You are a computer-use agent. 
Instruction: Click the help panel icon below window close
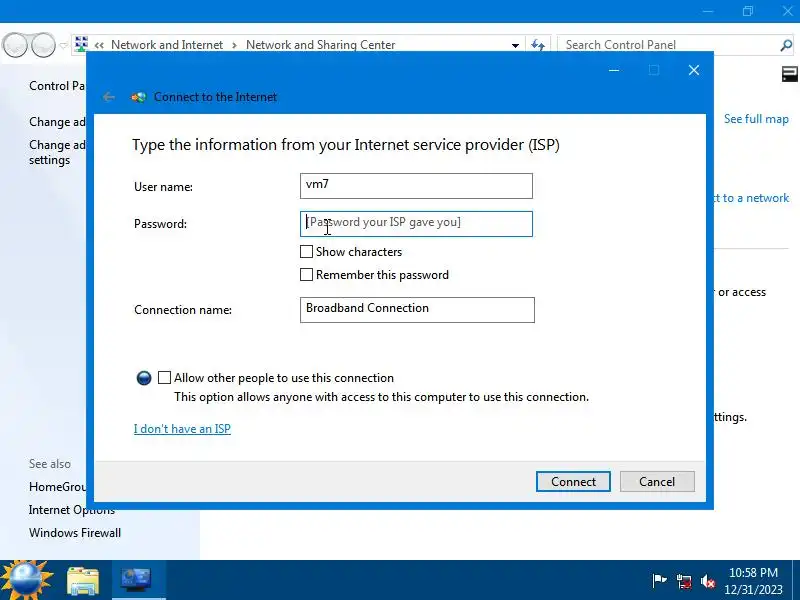click(x=789, y=74)
